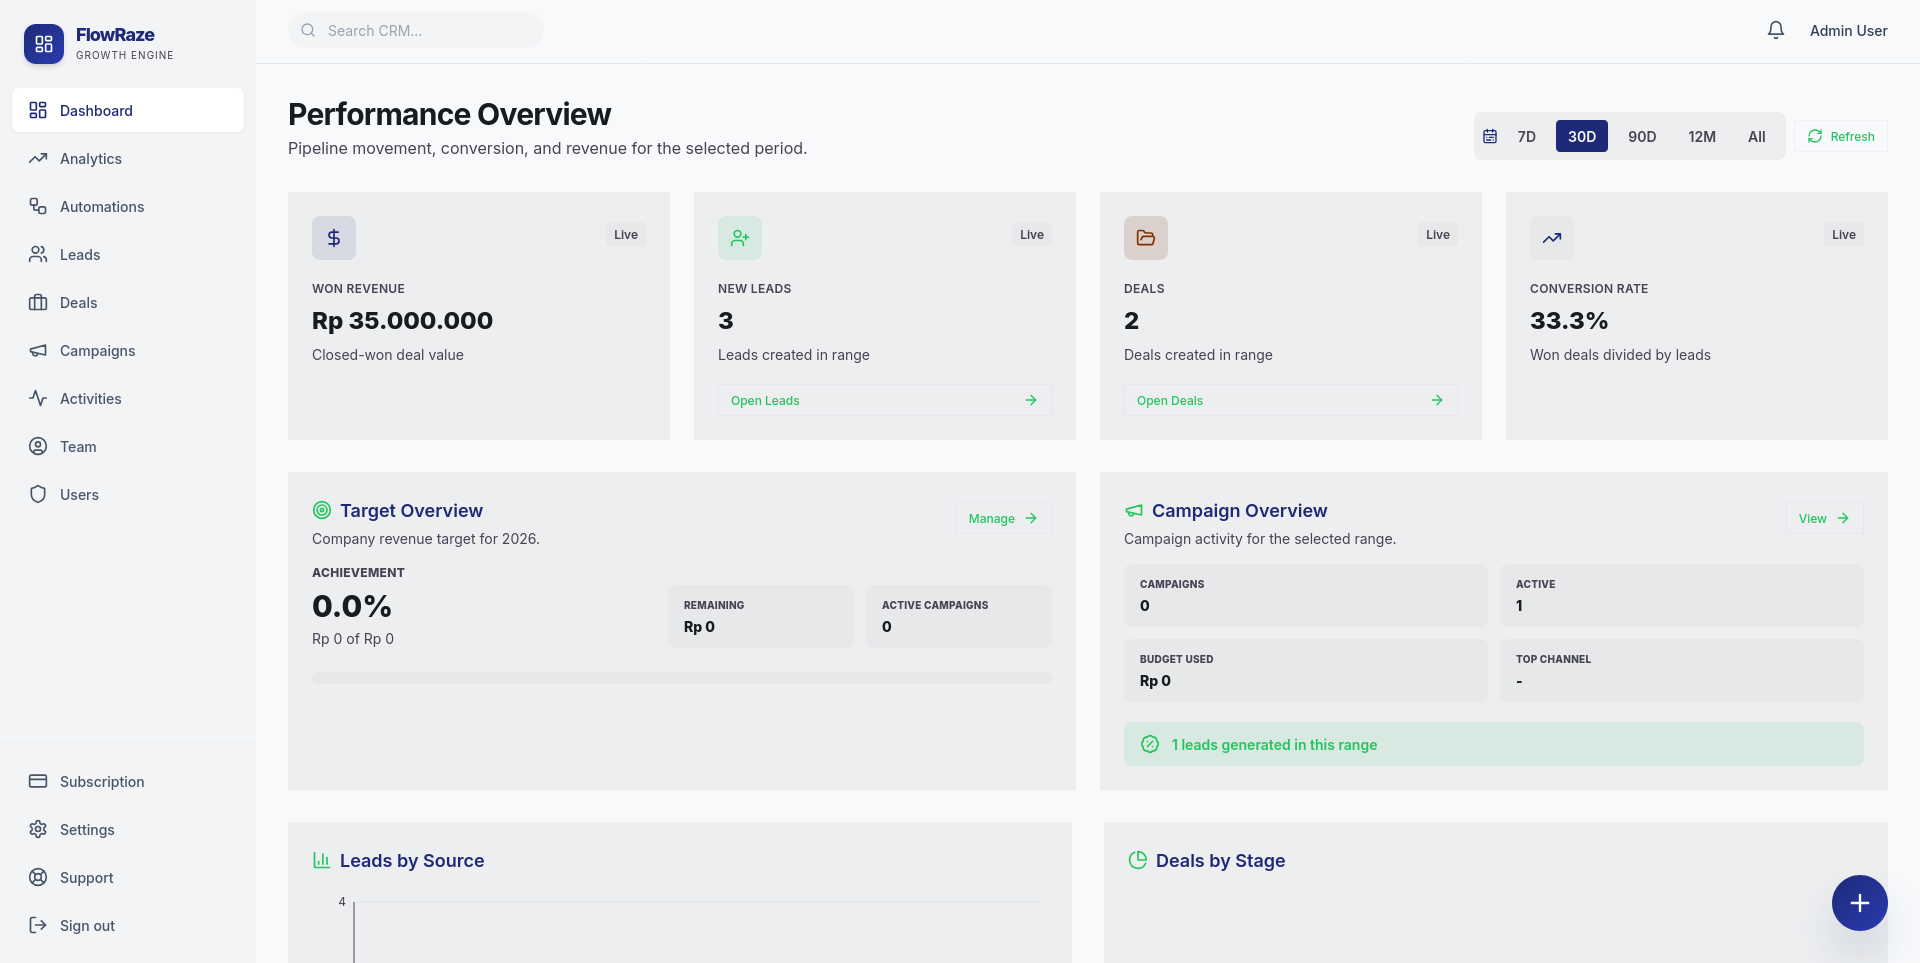The height and width of the screenshot is (963, 1920).
Task: Click the Open Deals link
Action: pos(1291,400)
